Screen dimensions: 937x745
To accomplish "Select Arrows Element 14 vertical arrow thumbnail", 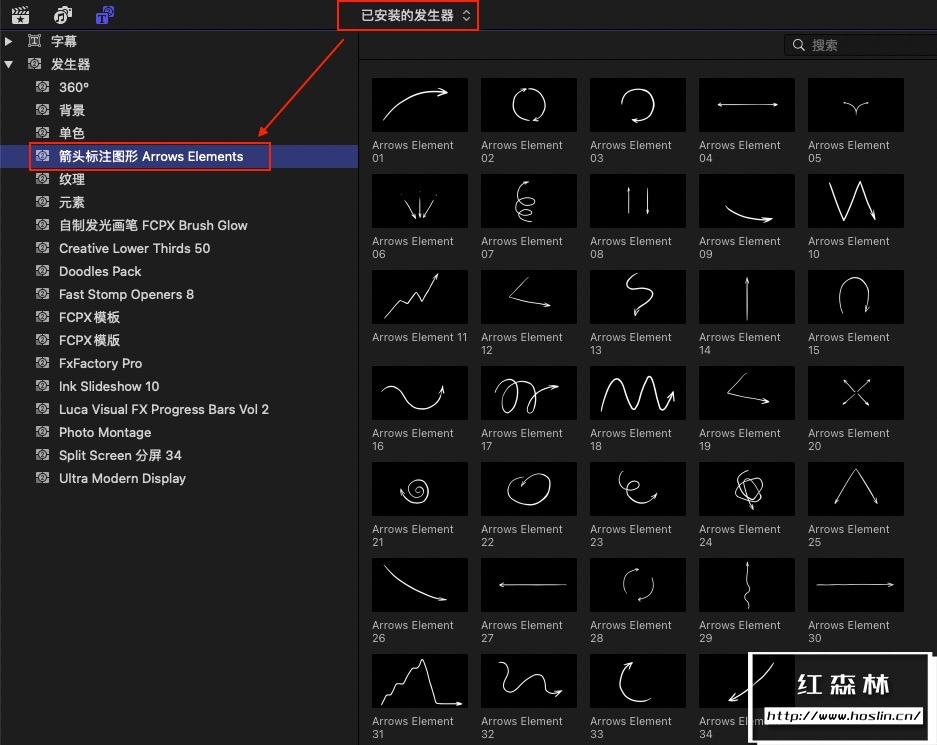I will (x=747, y=297).
